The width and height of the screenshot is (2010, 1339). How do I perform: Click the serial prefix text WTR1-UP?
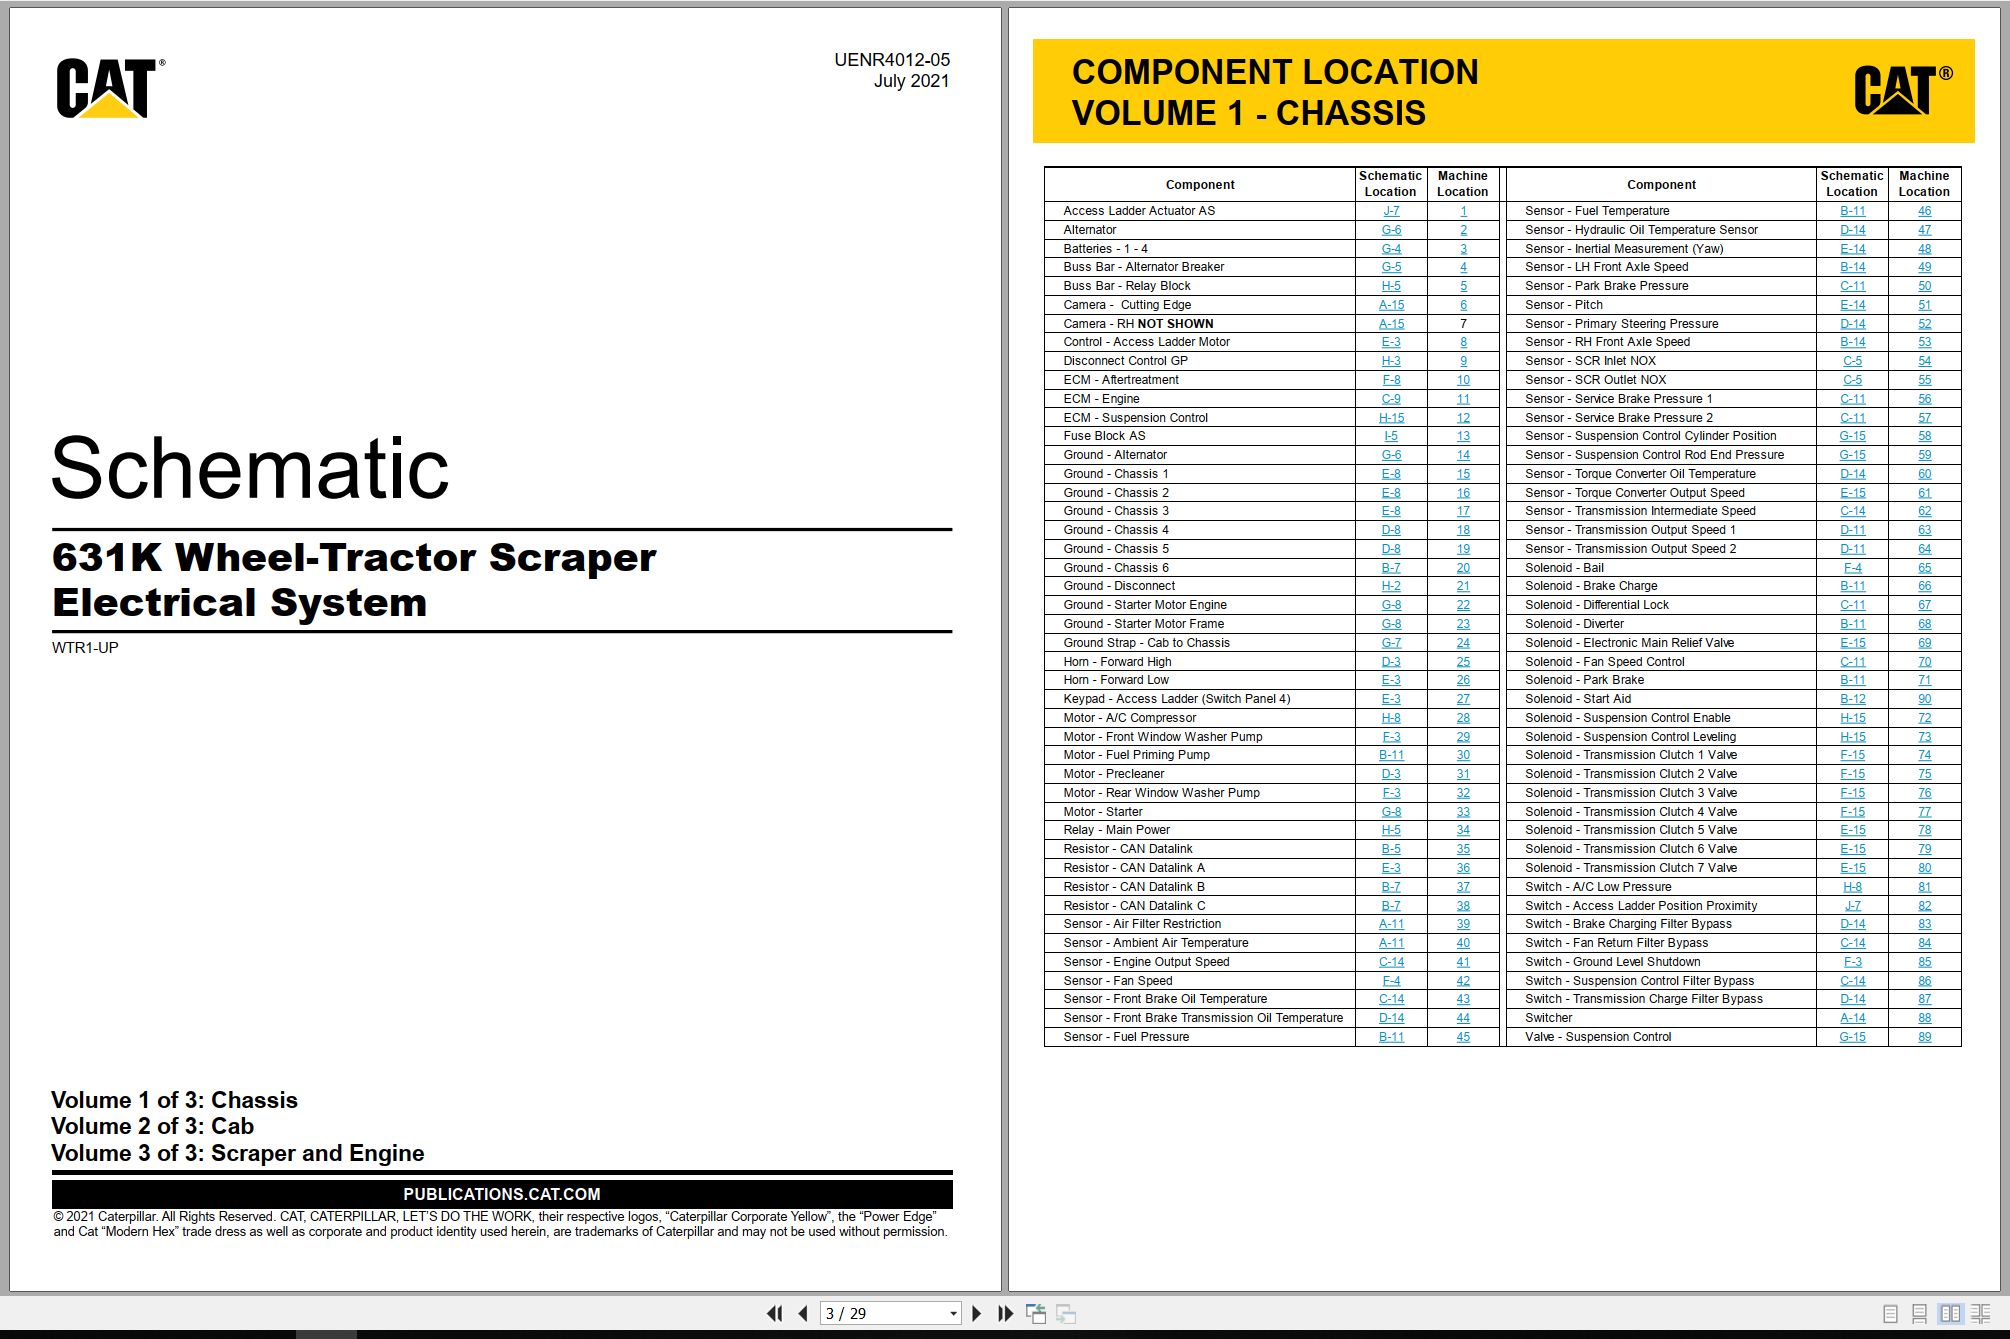85,648
